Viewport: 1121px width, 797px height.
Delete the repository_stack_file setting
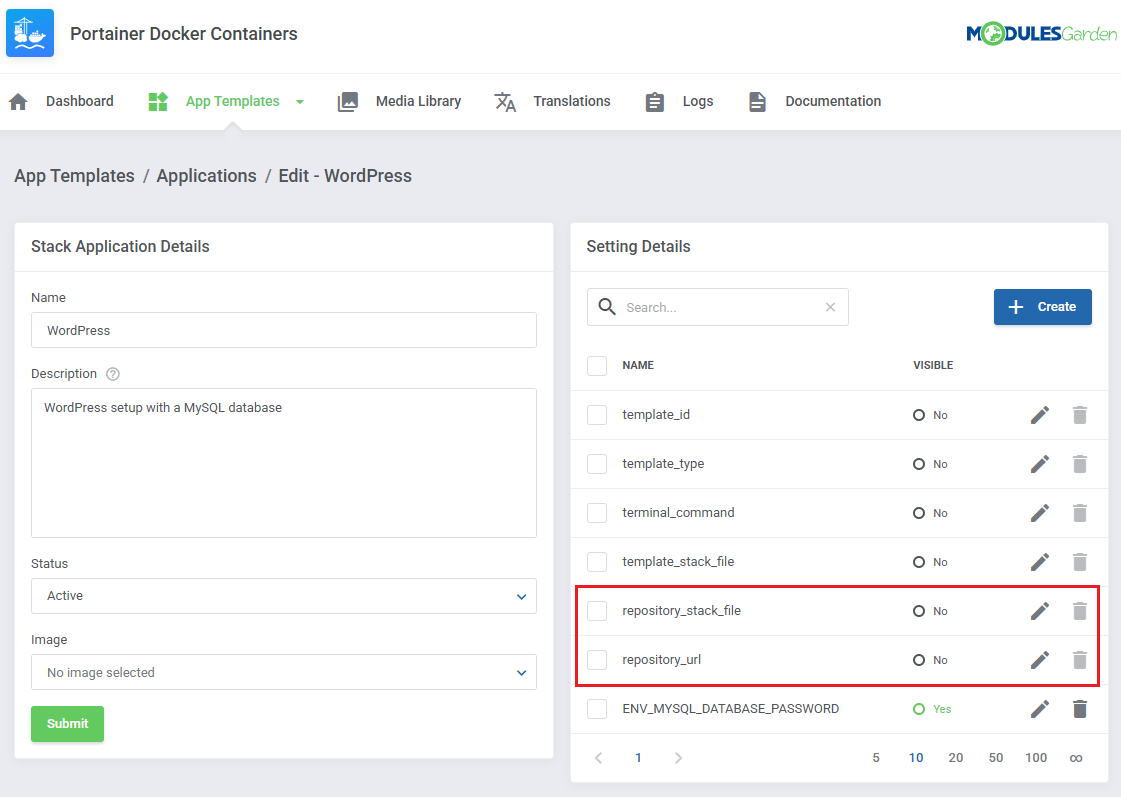[1080, 611]
